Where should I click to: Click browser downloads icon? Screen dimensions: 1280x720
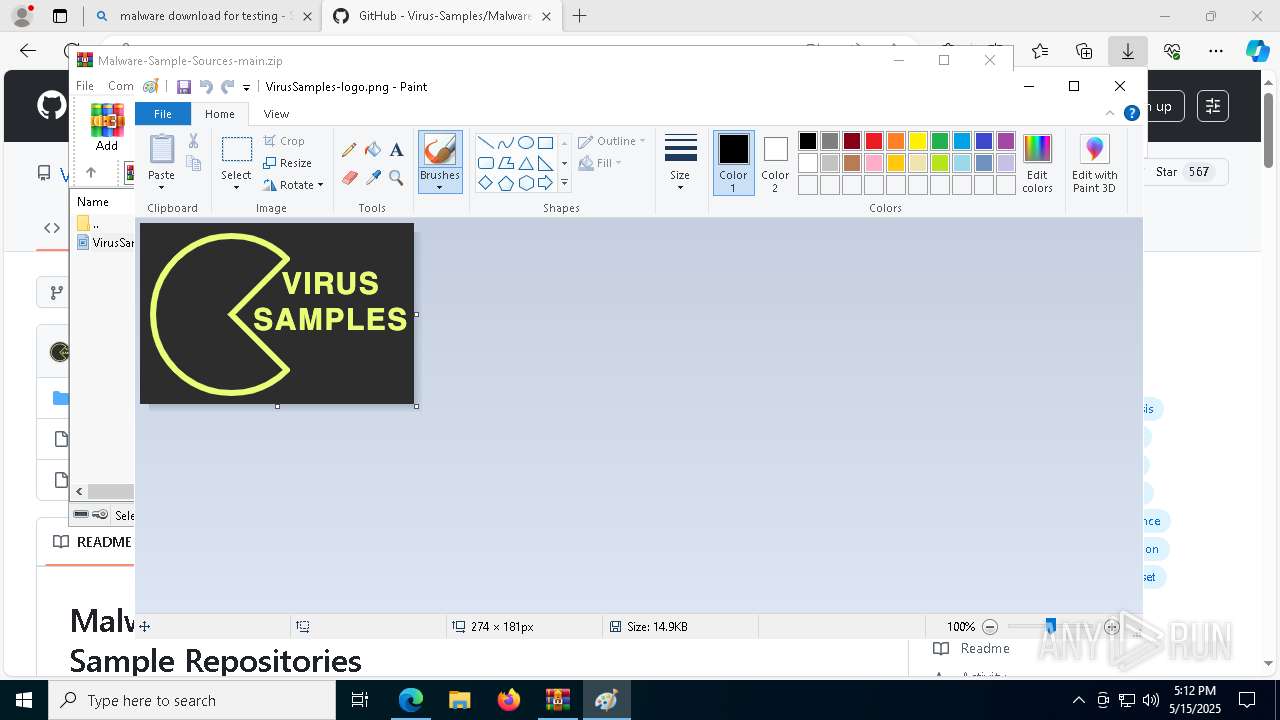click(x=1128, y=51)
